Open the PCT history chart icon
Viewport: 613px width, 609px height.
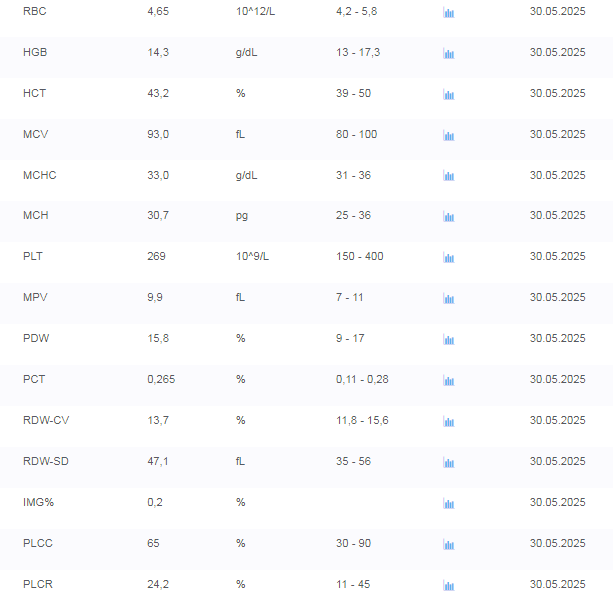[x=449, y=380]
